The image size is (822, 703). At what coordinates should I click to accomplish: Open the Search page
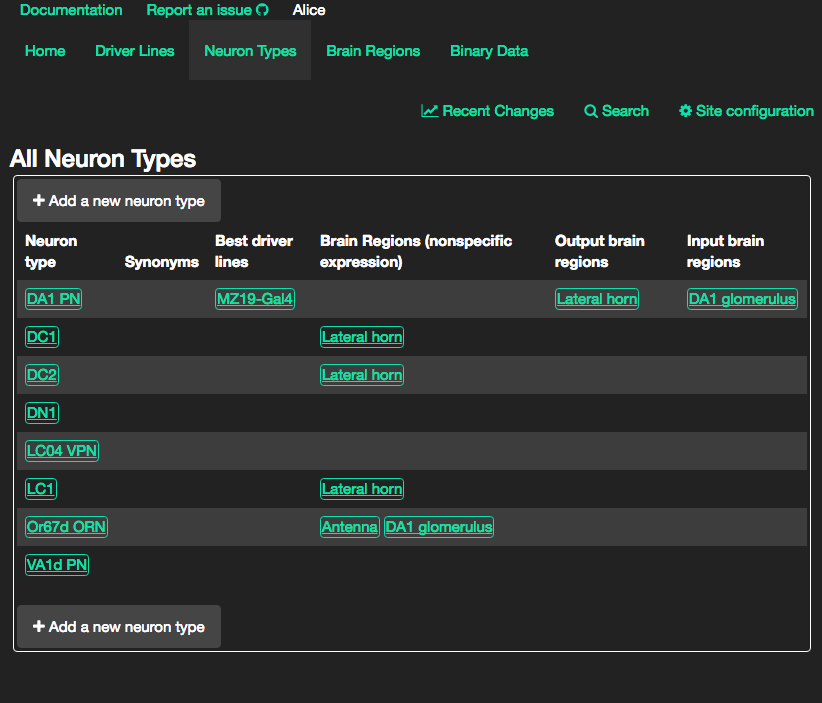coord(616,111)
